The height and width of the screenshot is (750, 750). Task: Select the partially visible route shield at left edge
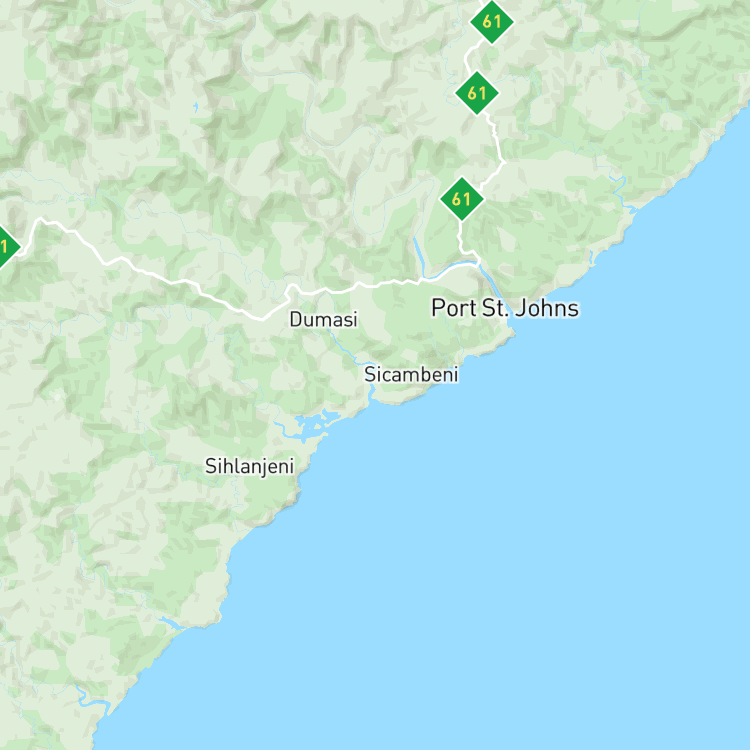(5, 247)
